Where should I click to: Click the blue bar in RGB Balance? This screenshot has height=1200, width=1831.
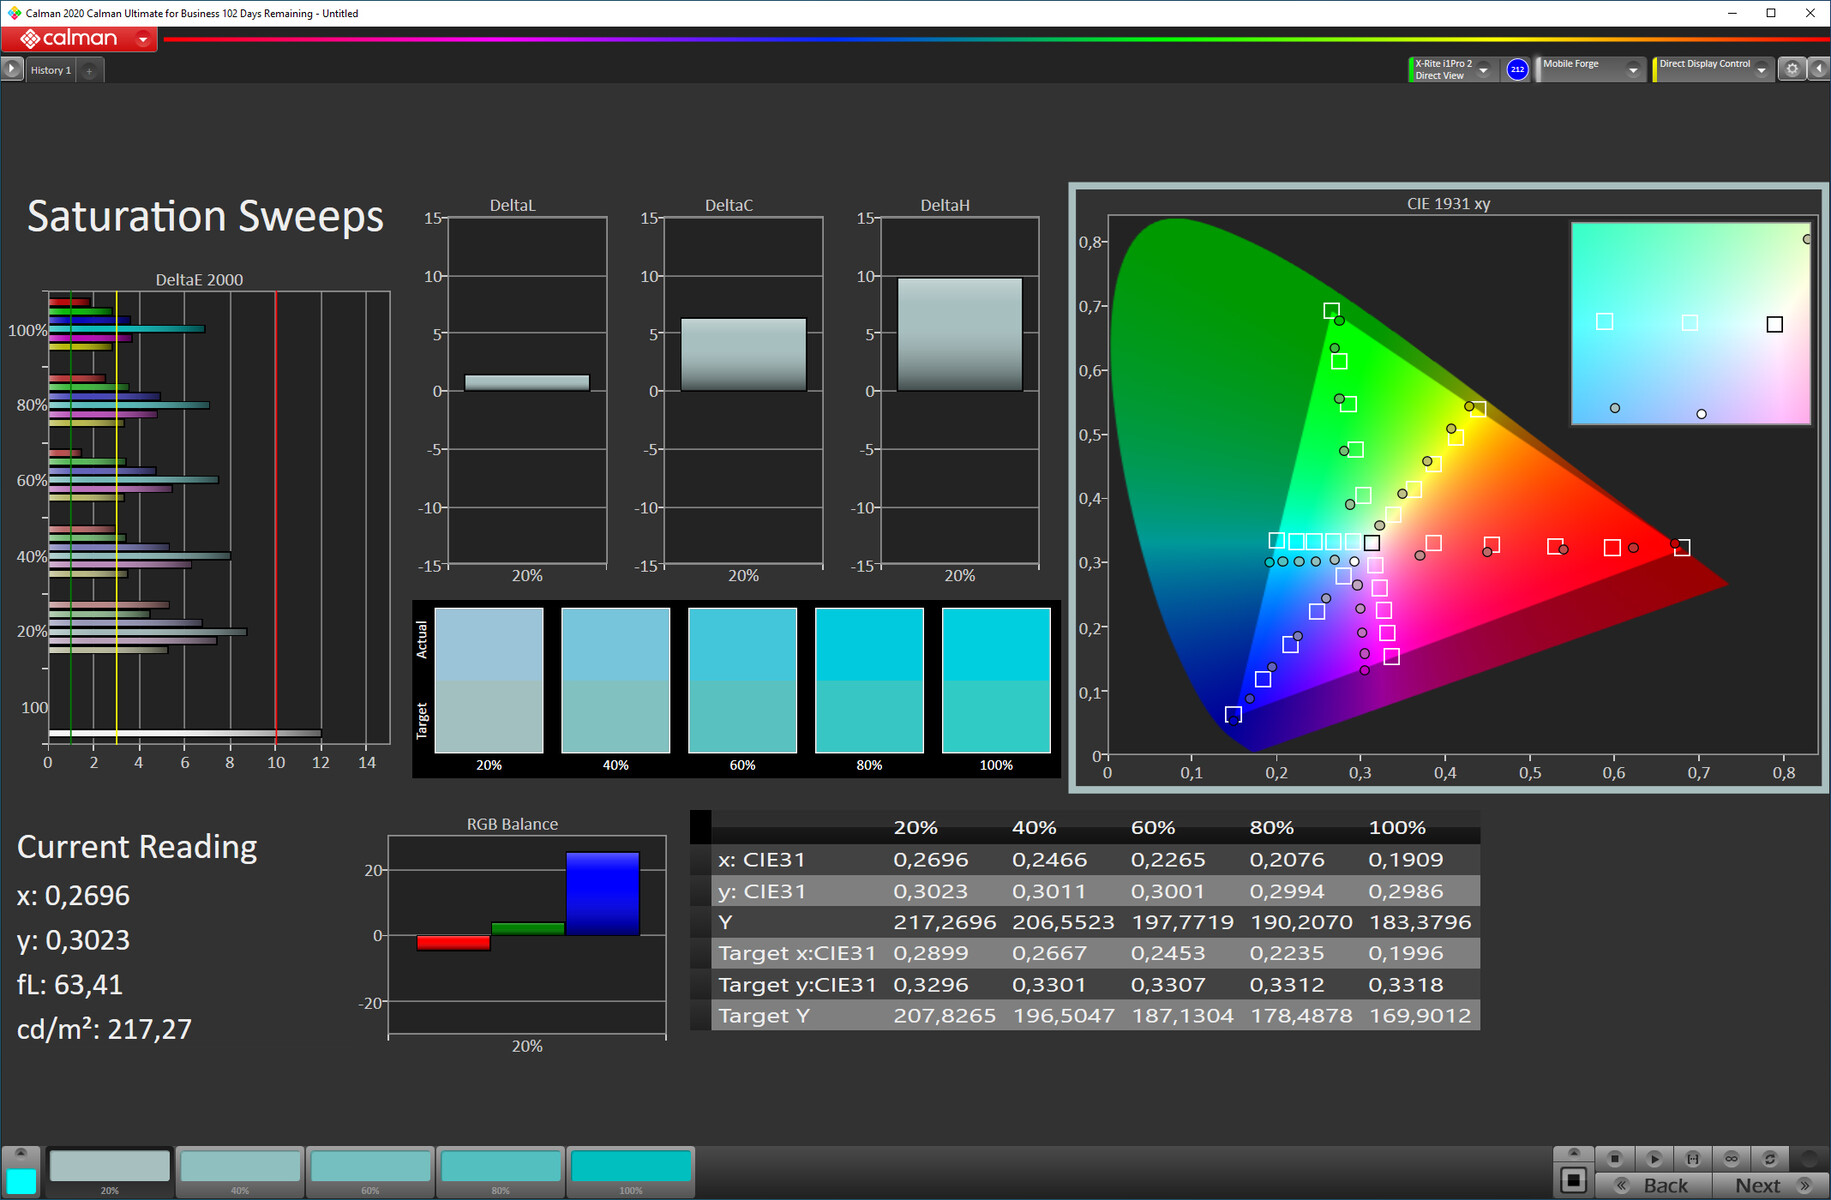602,894
